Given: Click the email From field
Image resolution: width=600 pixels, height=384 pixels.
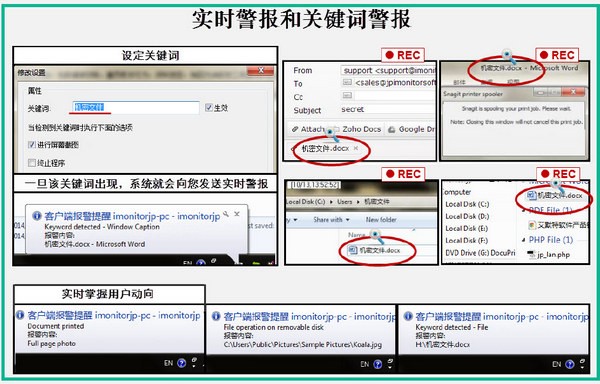Looking at the screenshot, I should click(388, 70).
